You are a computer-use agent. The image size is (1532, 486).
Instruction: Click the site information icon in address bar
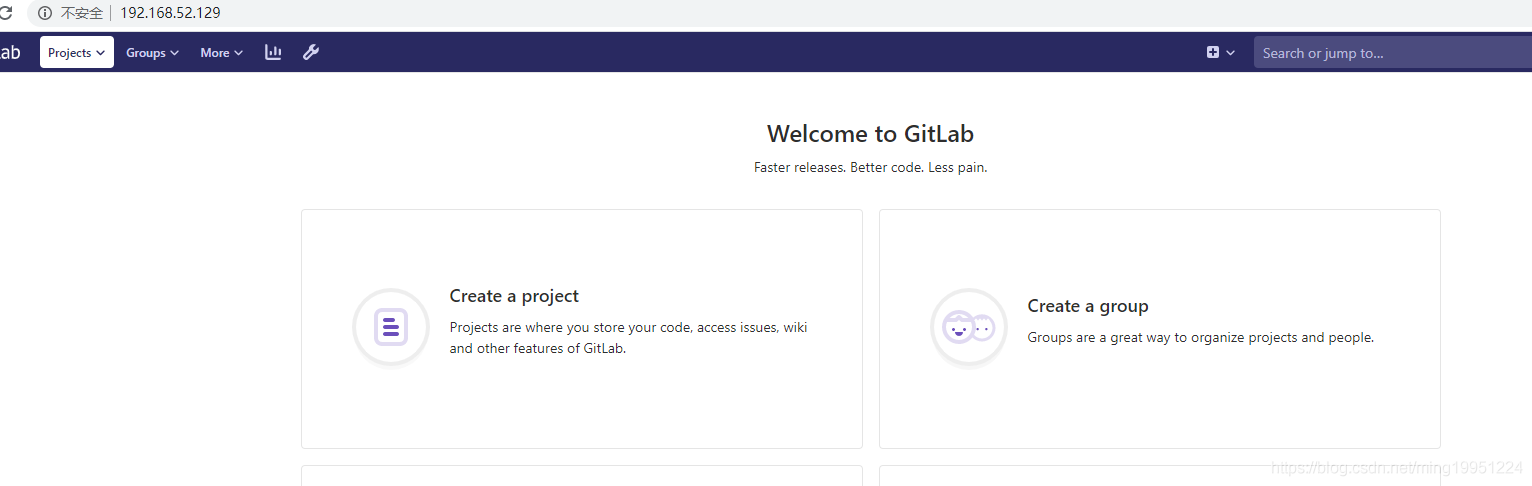pos(44,13)
